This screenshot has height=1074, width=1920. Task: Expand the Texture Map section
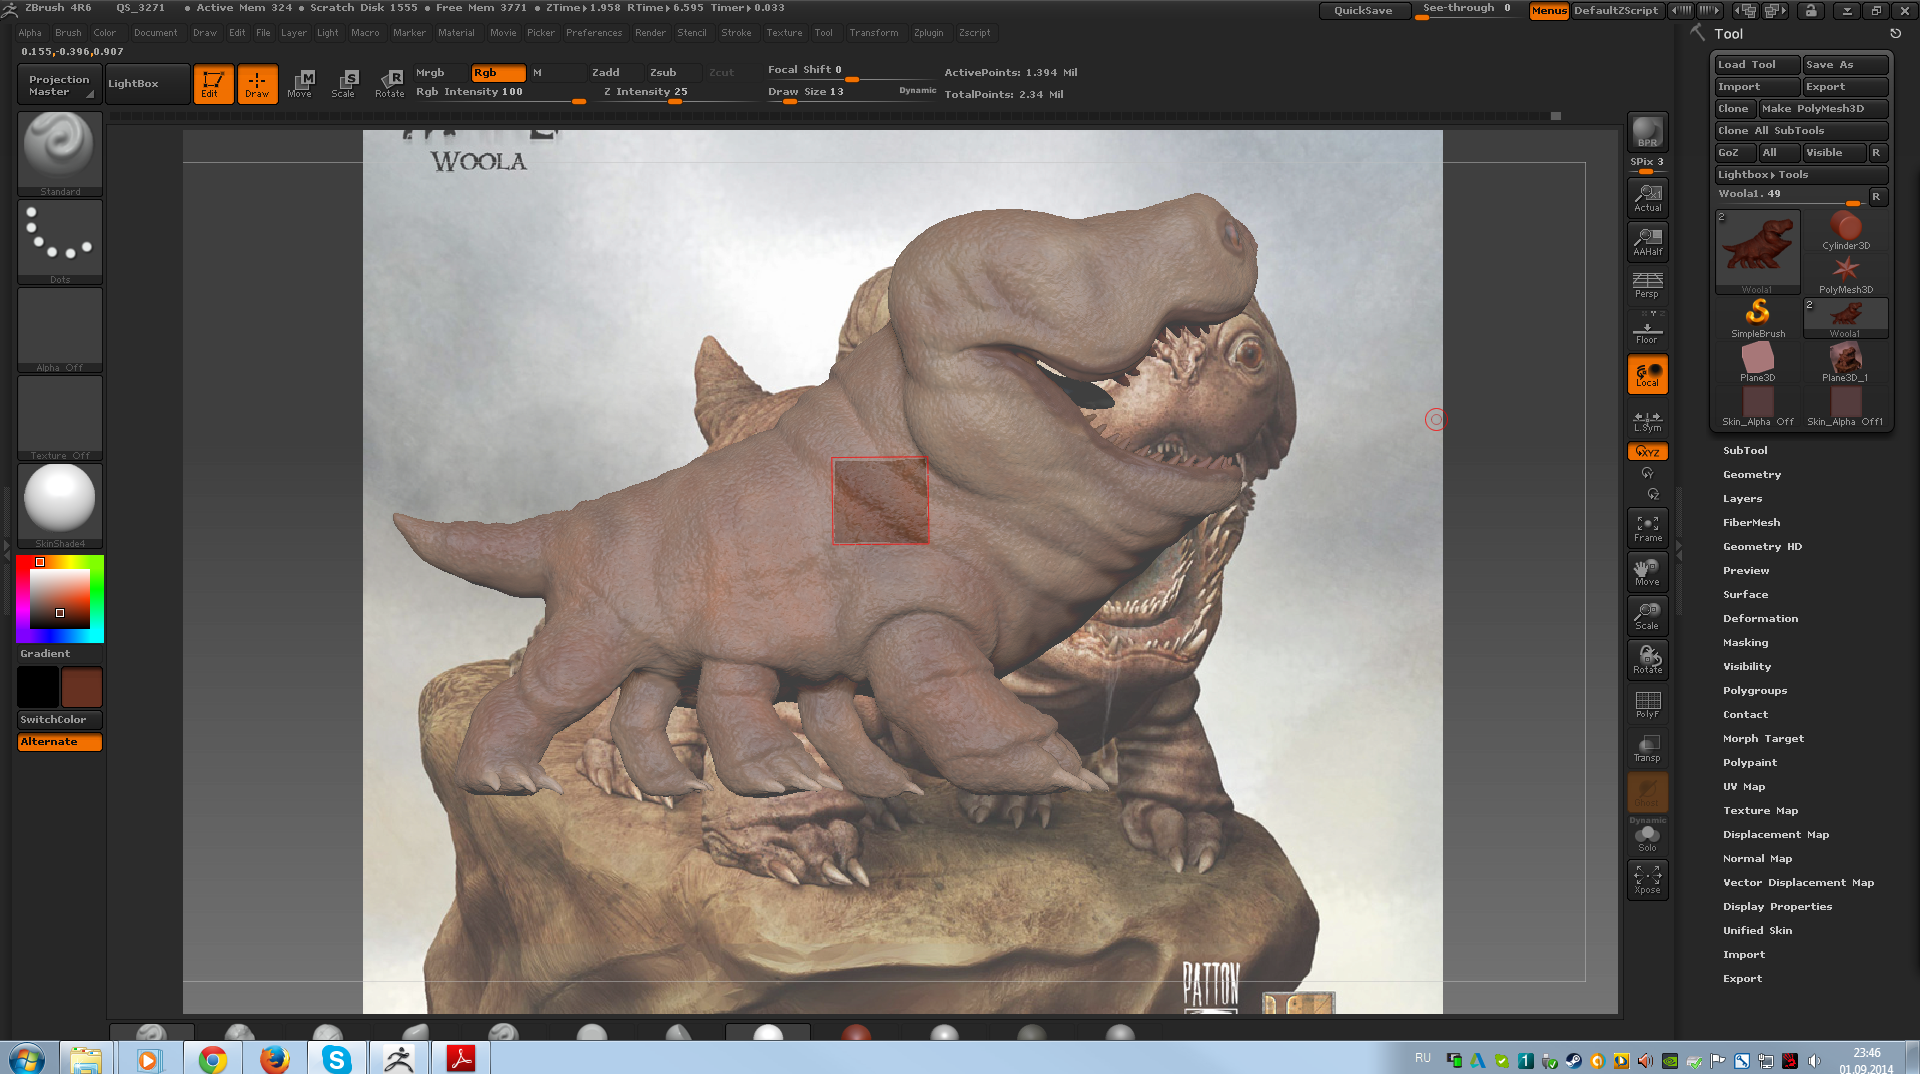click(x=1761, y=811)
